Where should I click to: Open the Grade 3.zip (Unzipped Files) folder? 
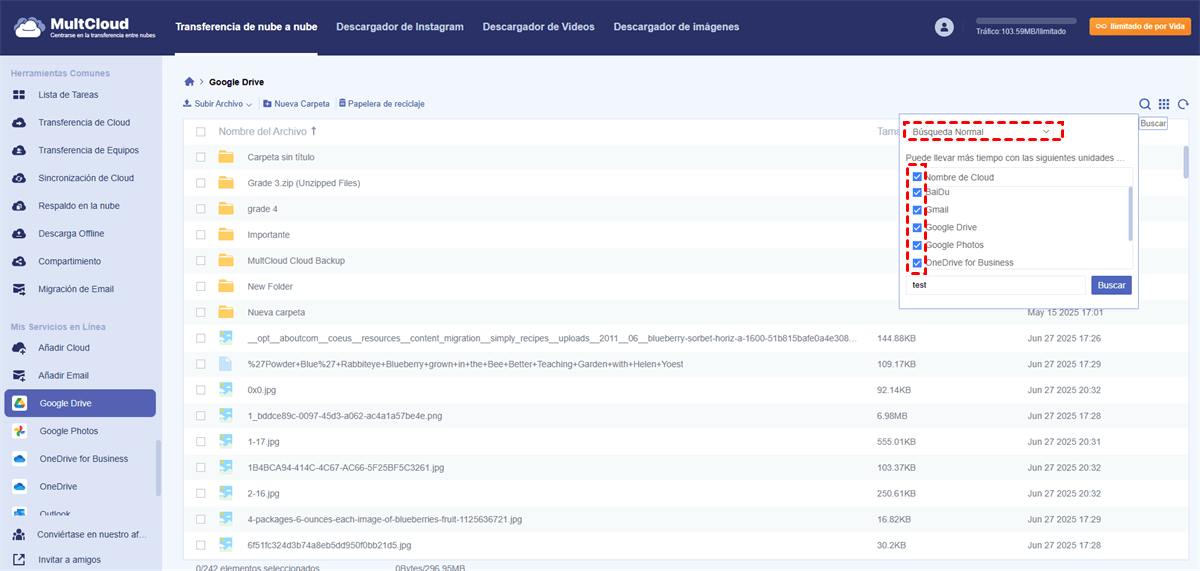tap(304, 183)
